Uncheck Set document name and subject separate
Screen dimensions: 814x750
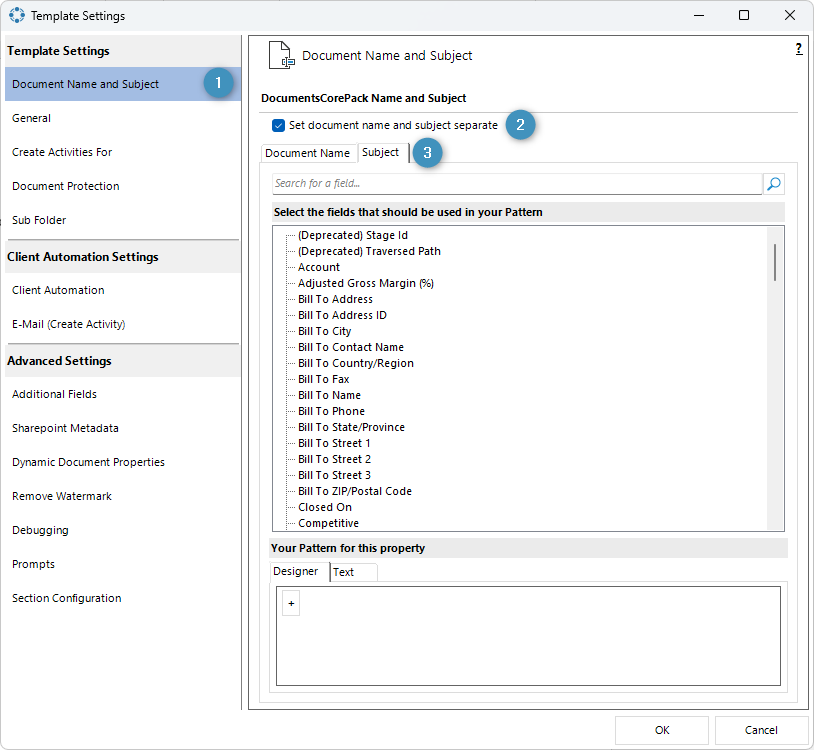point(278,126)
